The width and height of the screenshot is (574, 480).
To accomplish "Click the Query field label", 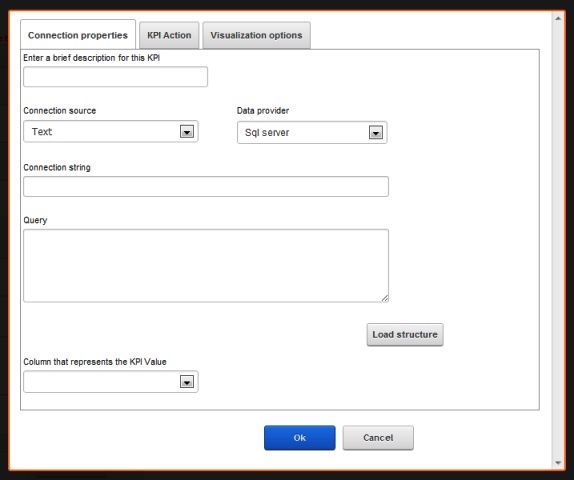I will coord(35,220).
